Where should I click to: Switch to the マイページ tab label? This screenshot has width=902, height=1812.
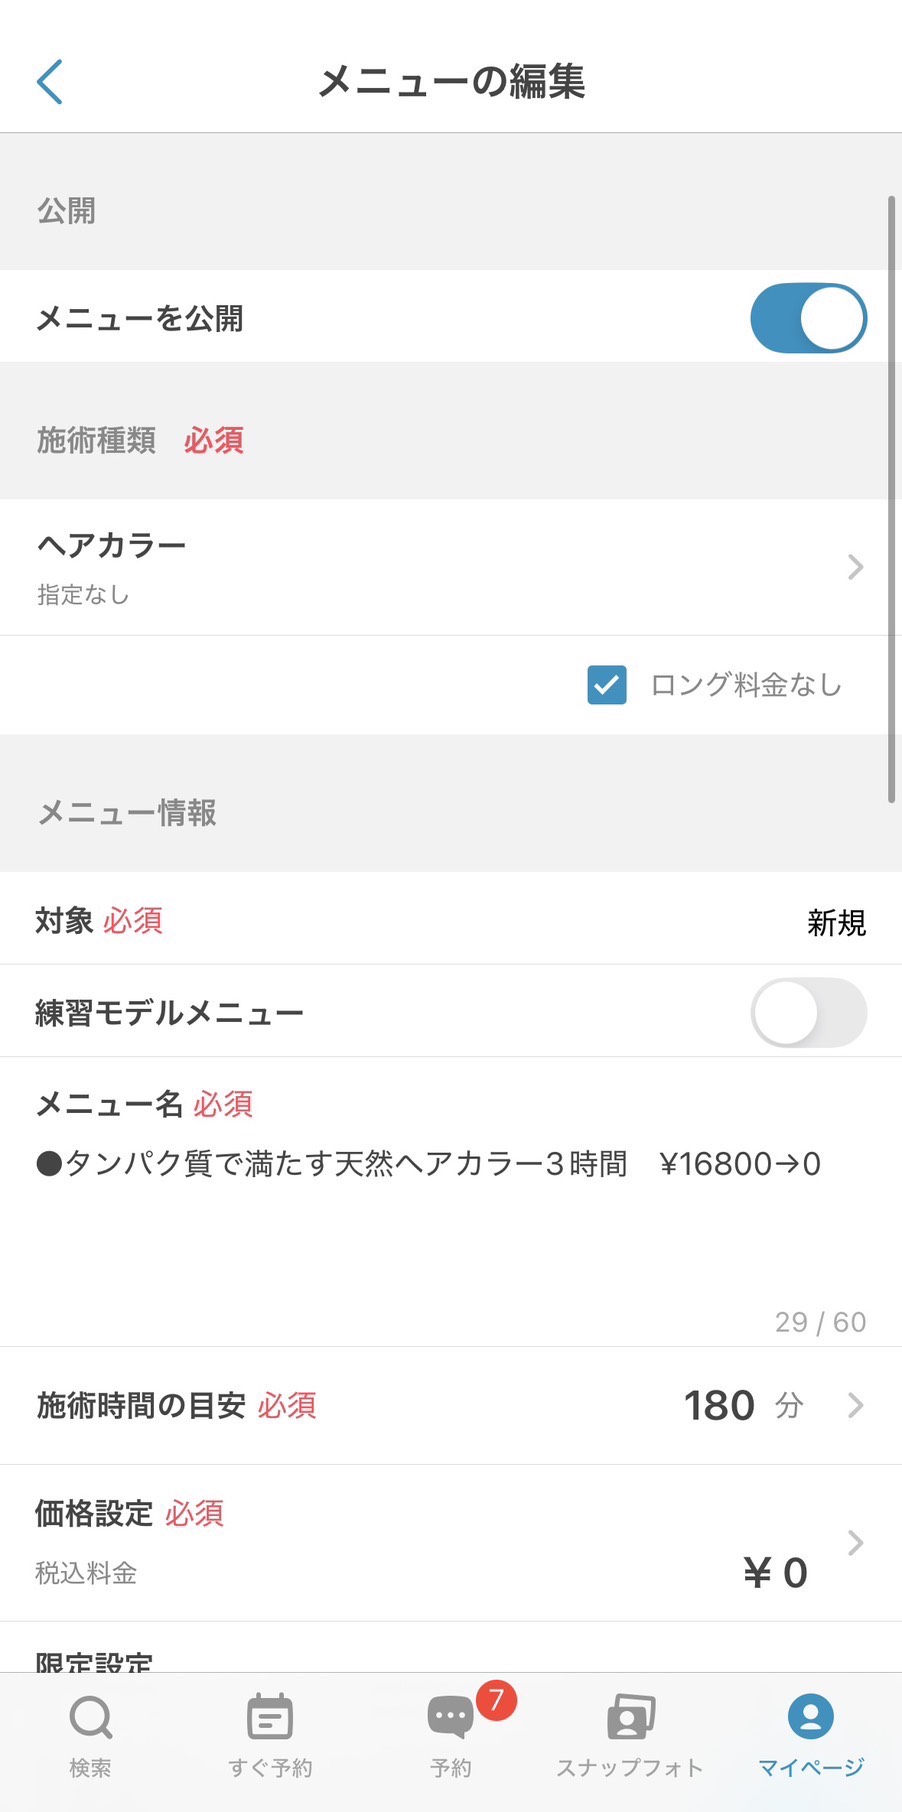click(810, 1768)
